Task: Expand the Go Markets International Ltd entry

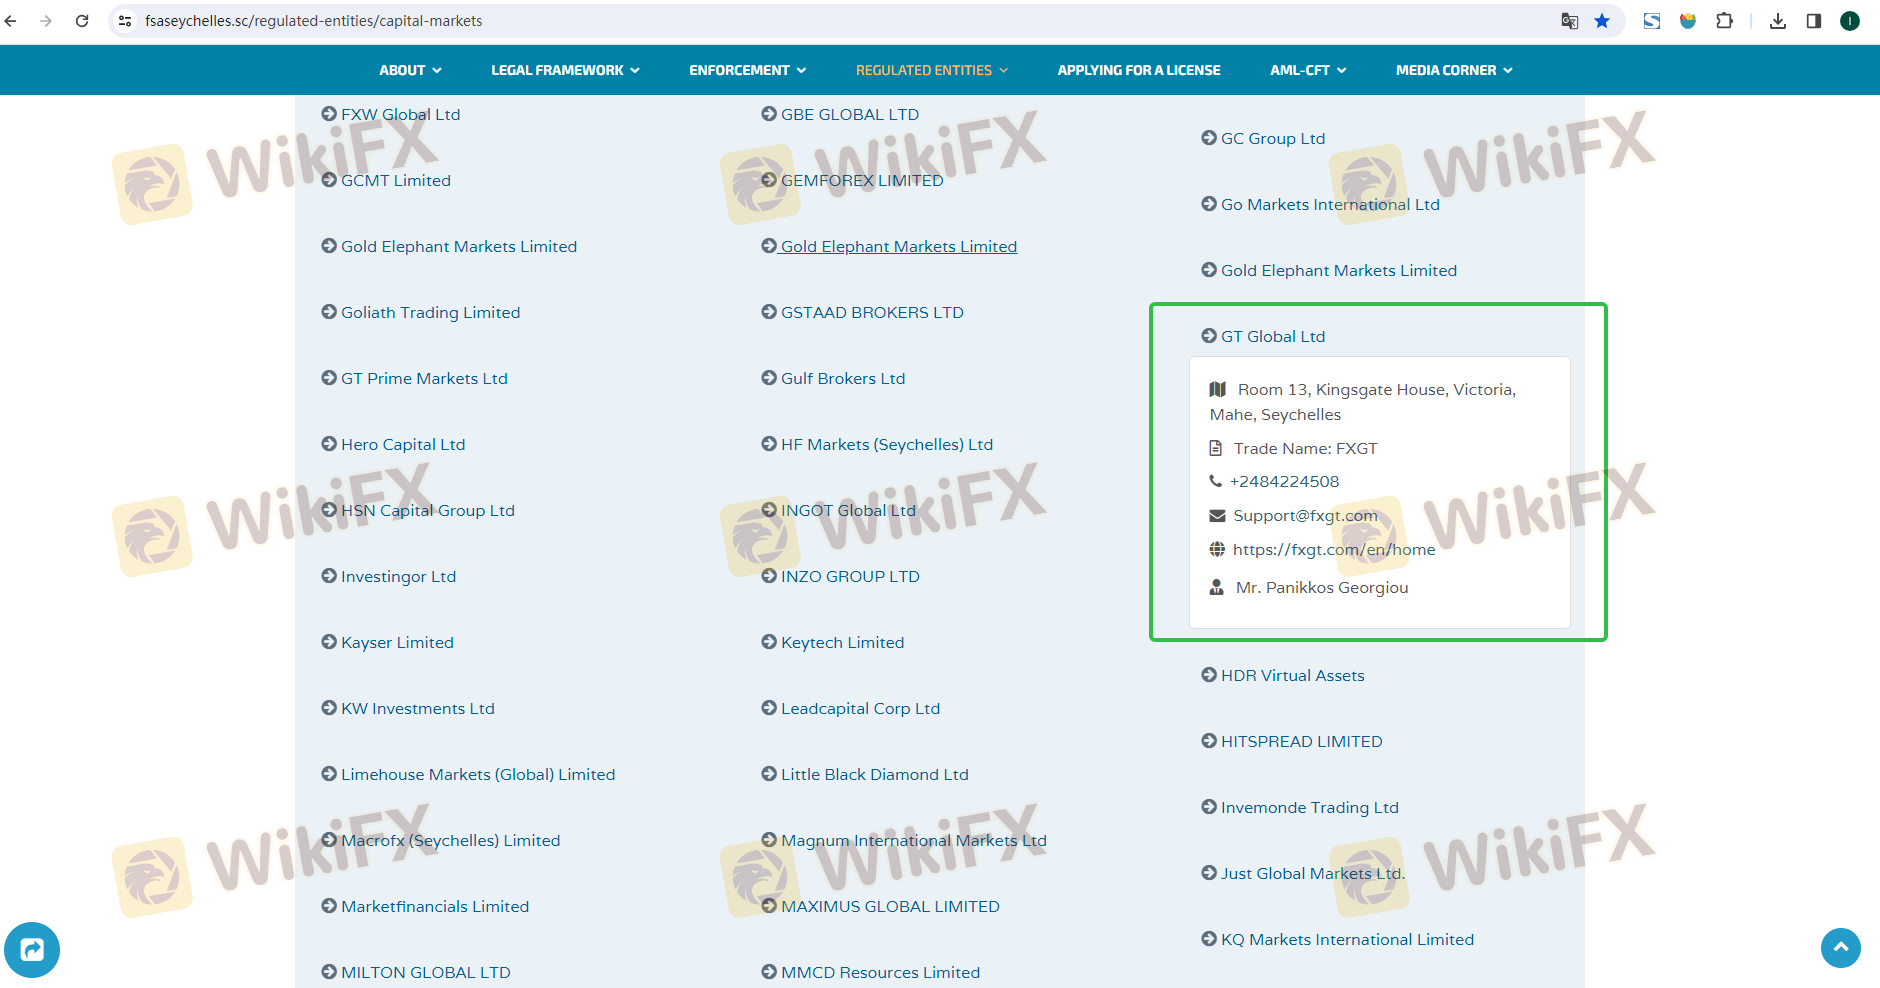Action: pos(1329,204)
